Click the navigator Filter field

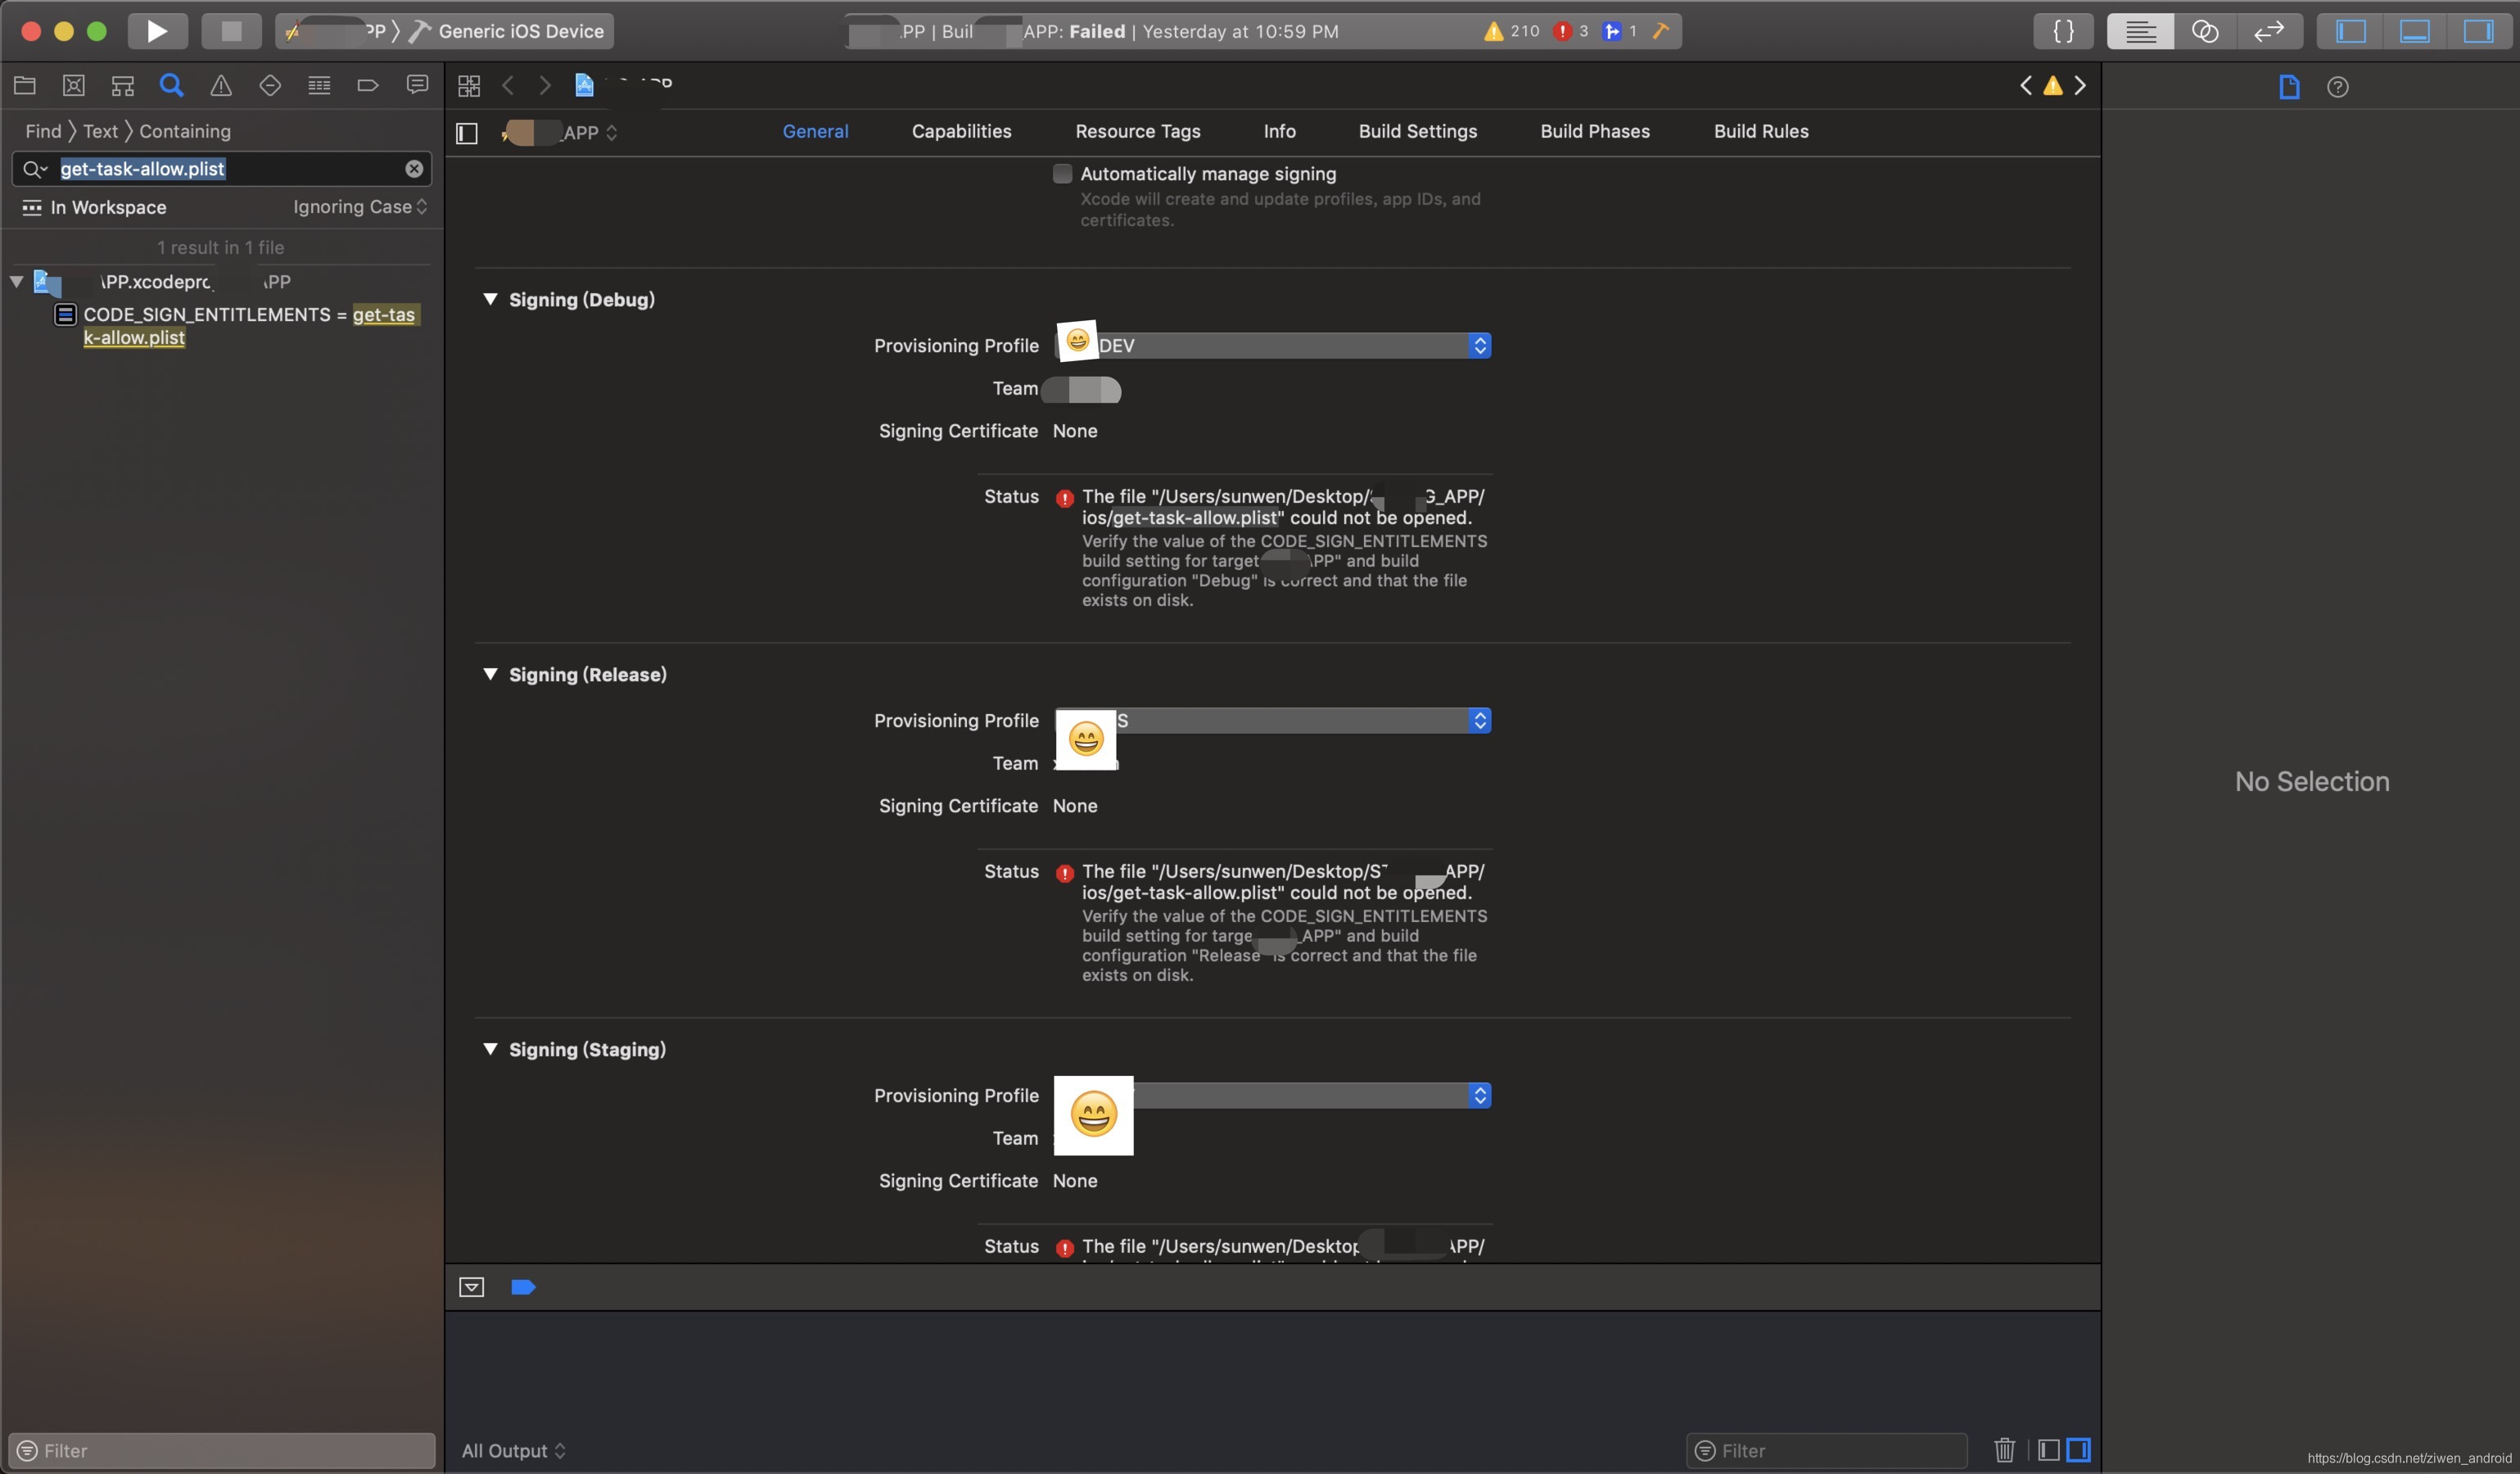(222, 1450)
